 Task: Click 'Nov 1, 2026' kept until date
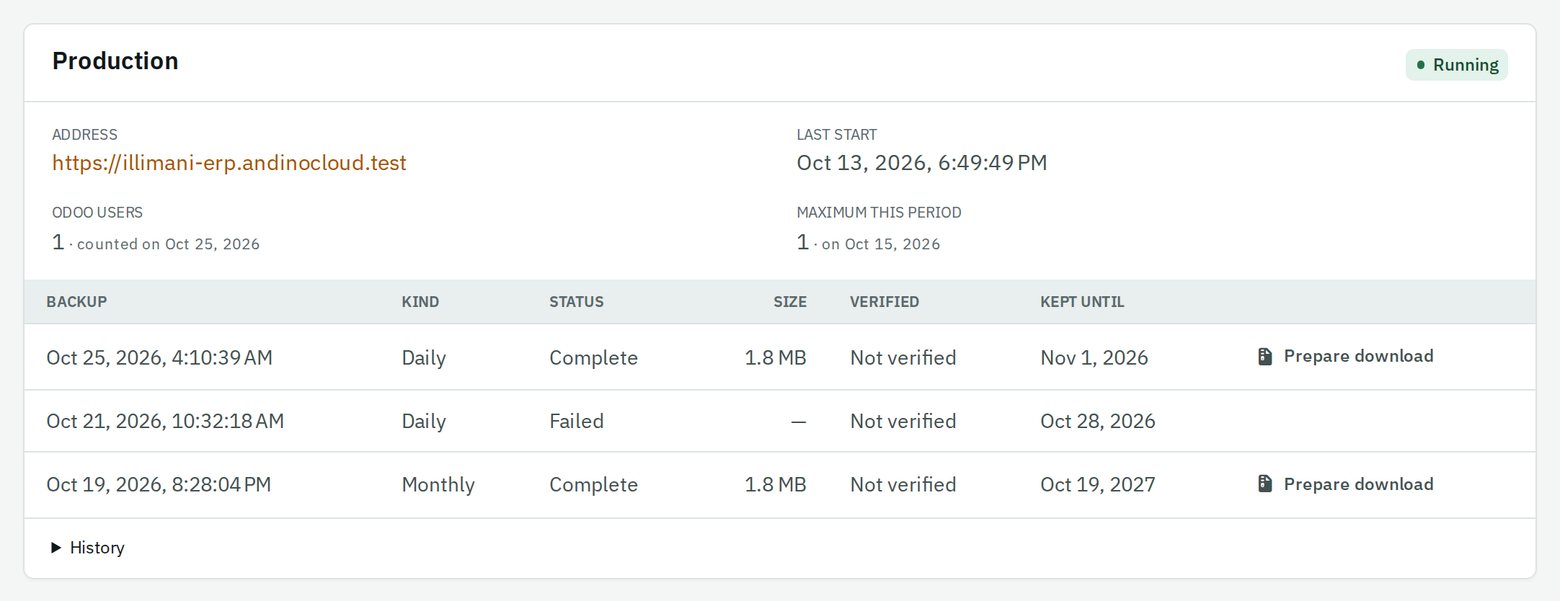[1094, 357]
